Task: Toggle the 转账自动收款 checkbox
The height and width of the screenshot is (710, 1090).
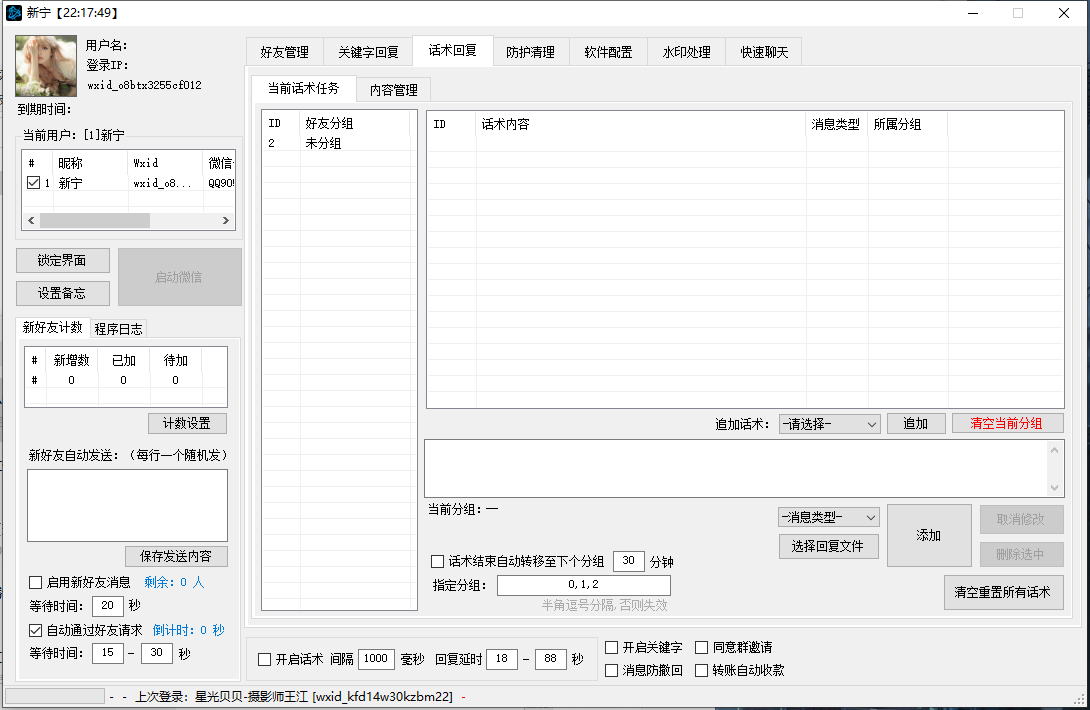Action: tap(701, 670)
